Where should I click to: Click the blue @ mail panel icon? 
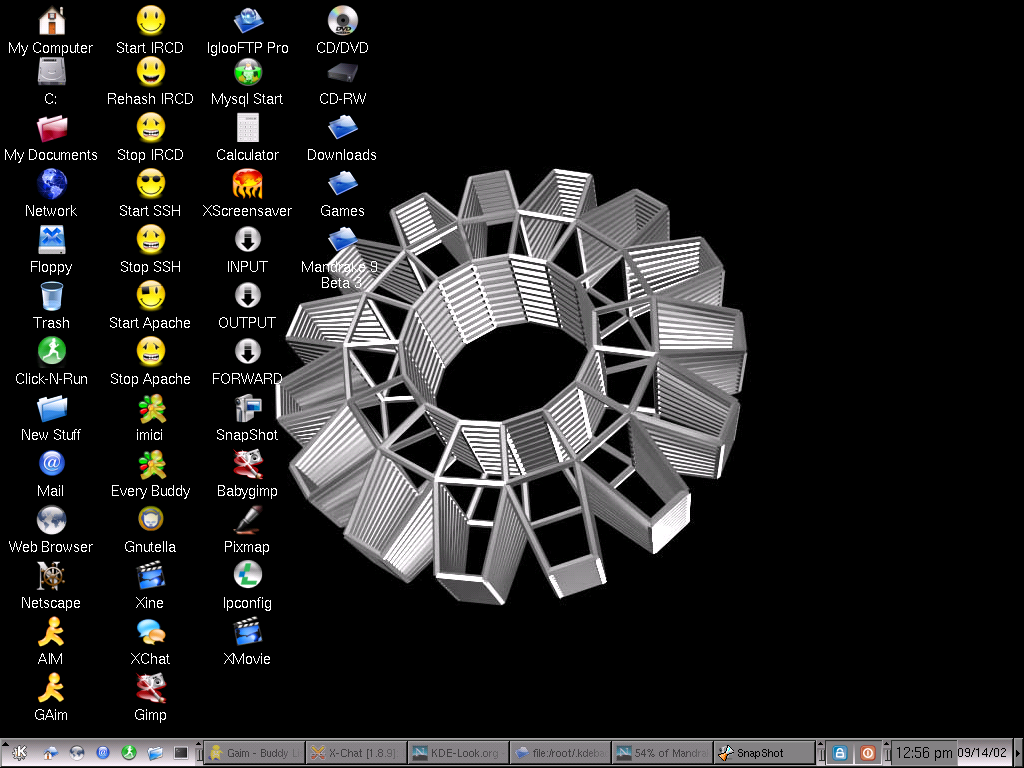103,753
